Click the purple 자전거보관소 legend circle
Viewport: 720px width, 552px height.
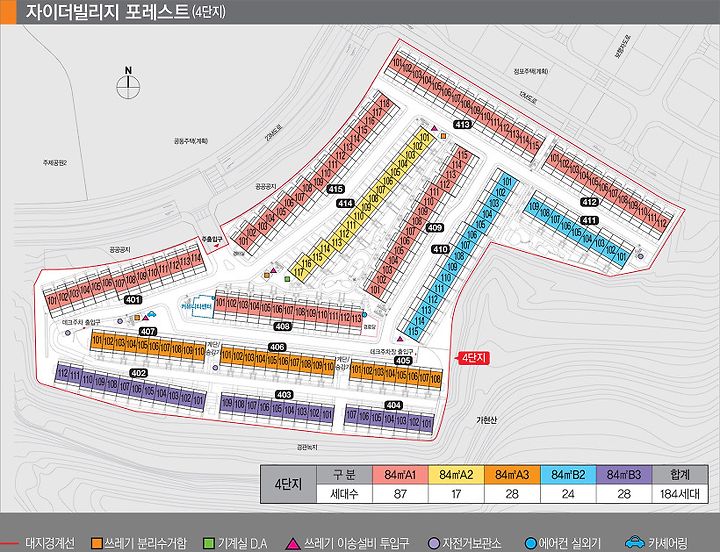(x=433, y=543)
